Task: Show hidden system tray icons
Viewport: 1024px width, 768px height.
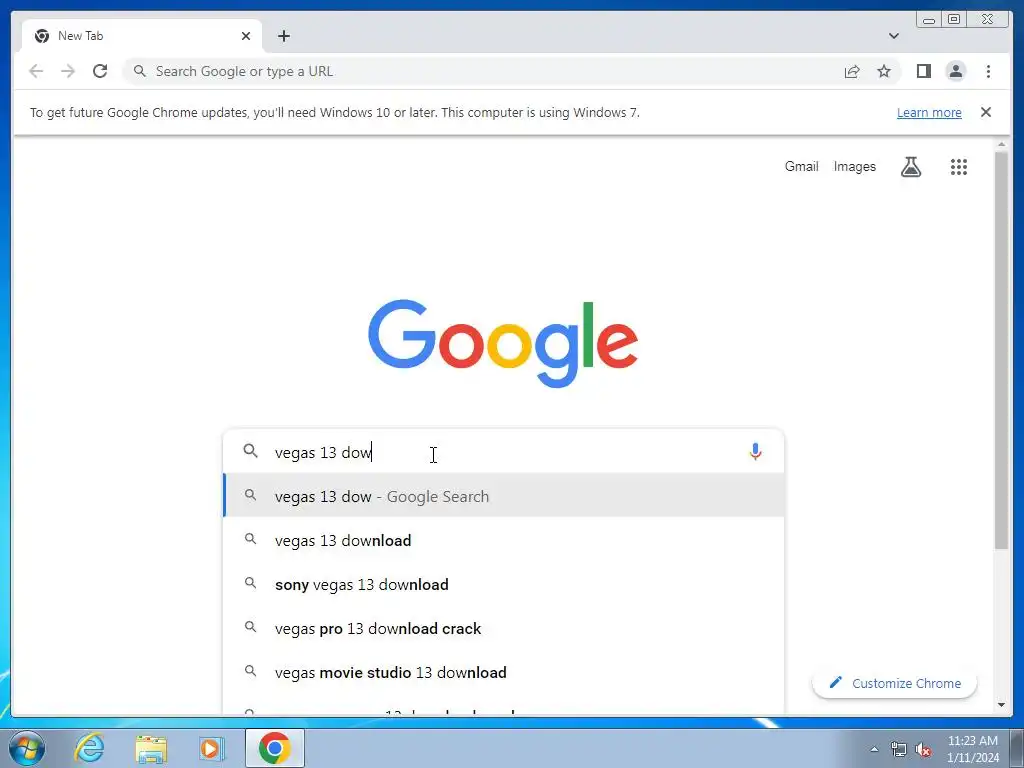Action: [874, 748]
